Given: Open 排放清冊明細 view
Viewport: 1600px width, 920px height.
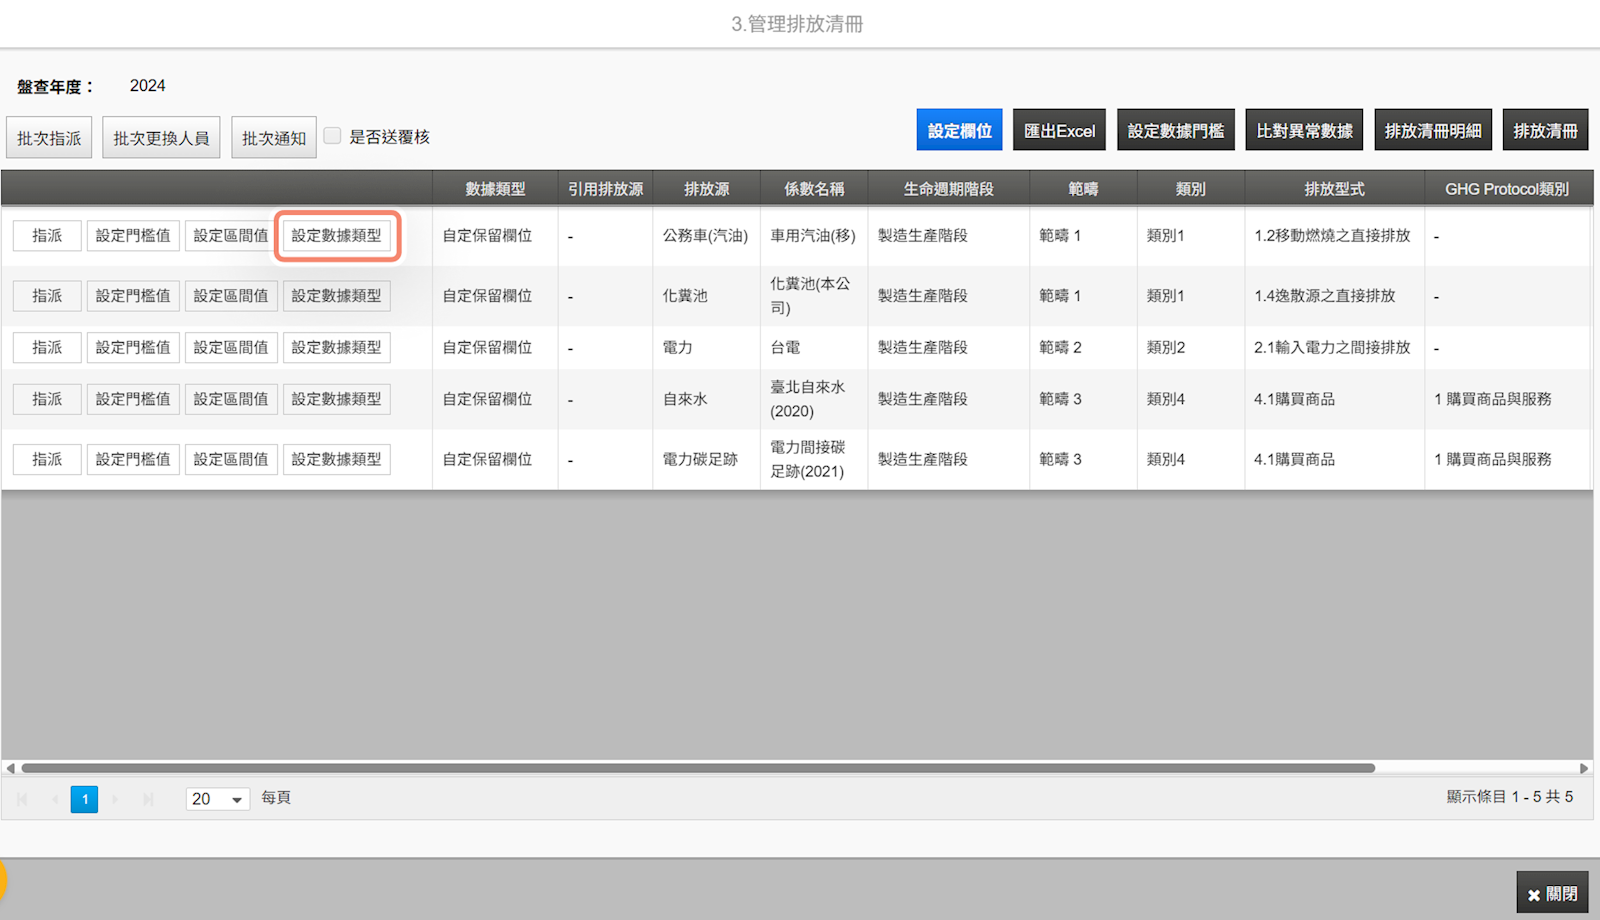Looking at the screenshot, I should pos(1433,130).
